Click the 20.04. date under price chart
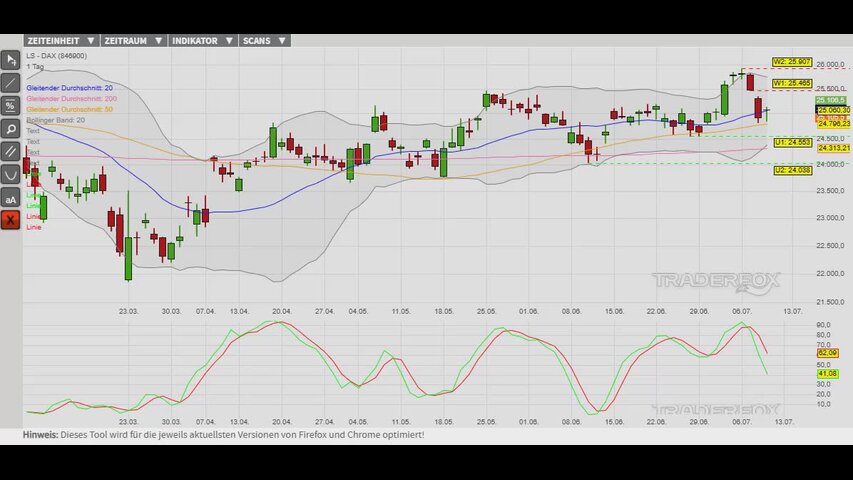The height and width of the screenshot is (480, 853). coord(281,311)
